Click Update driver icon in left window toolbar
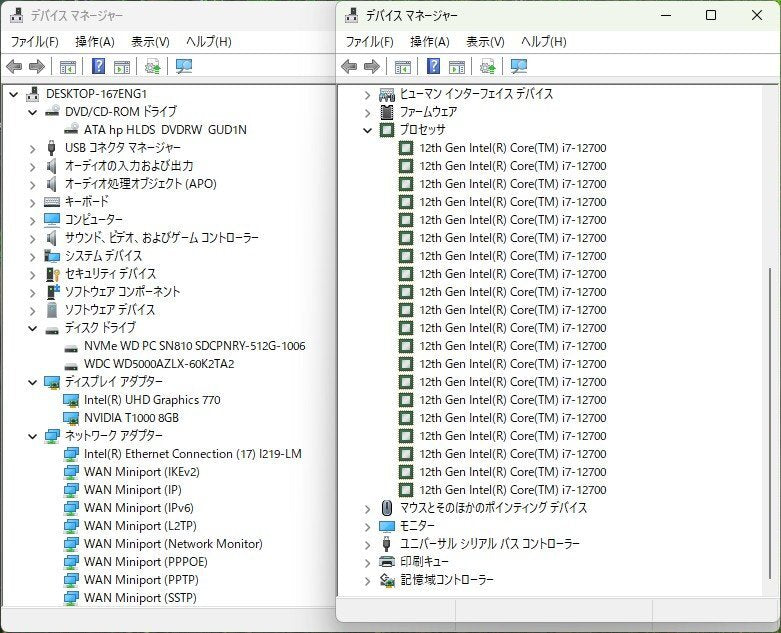Viewport: 781px width, 633px height. point(152,66)
